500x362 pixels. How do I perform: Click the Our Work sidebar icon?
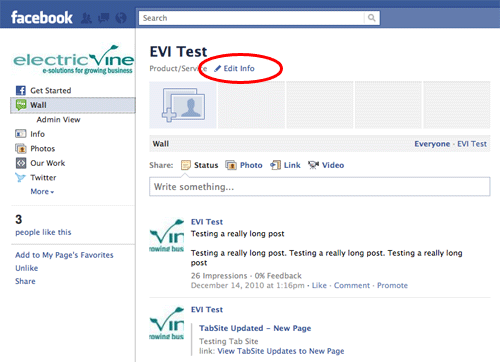pyautogui.click(x=21, y=163)
